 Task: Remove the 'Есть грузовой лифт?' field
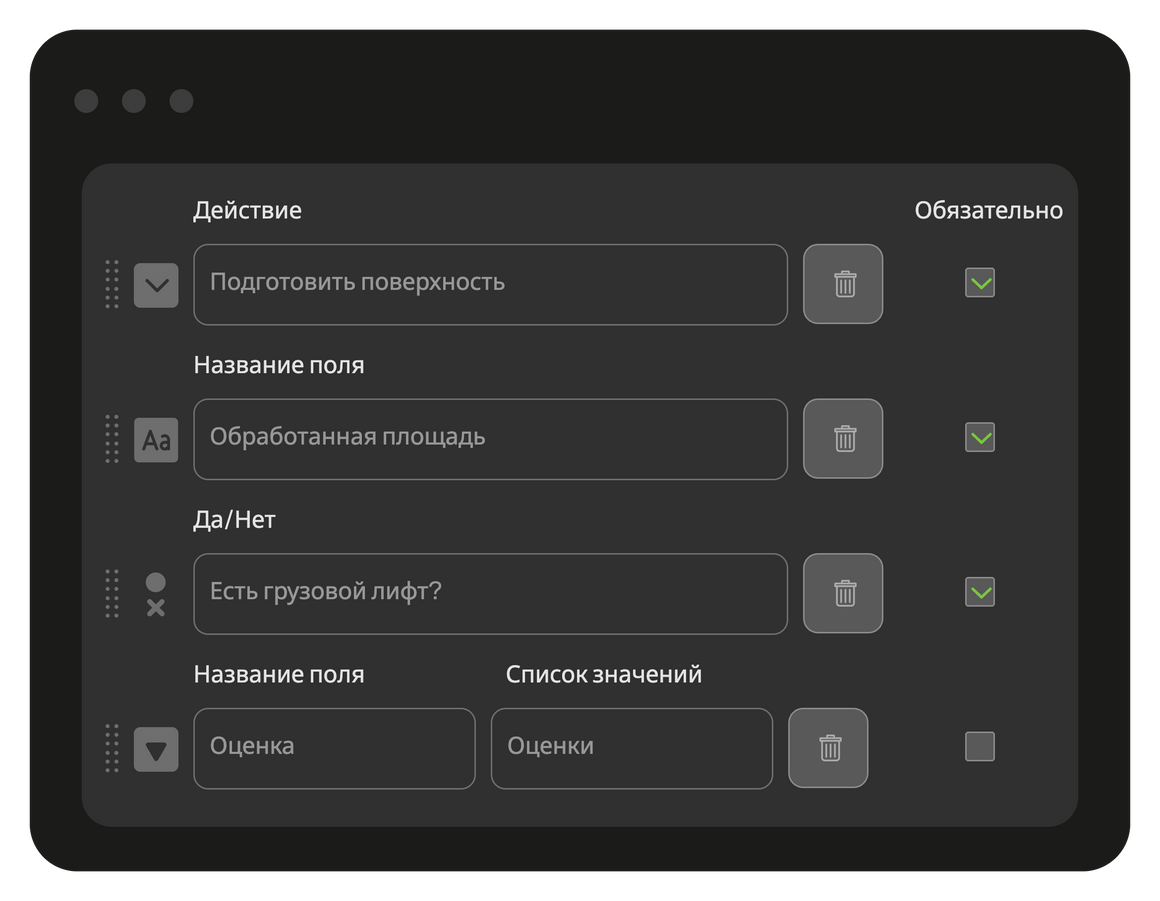[x=843, y=593]
